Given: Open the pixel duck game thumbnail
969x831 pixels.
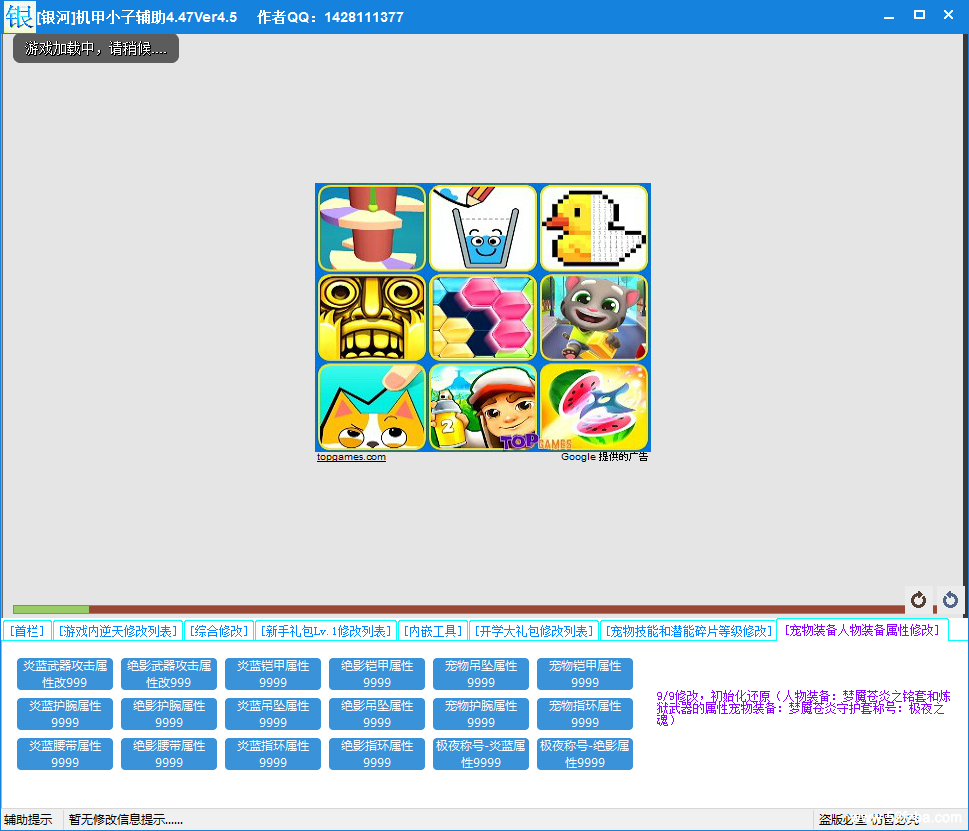Looking at the screenshot, I should 594,229.
